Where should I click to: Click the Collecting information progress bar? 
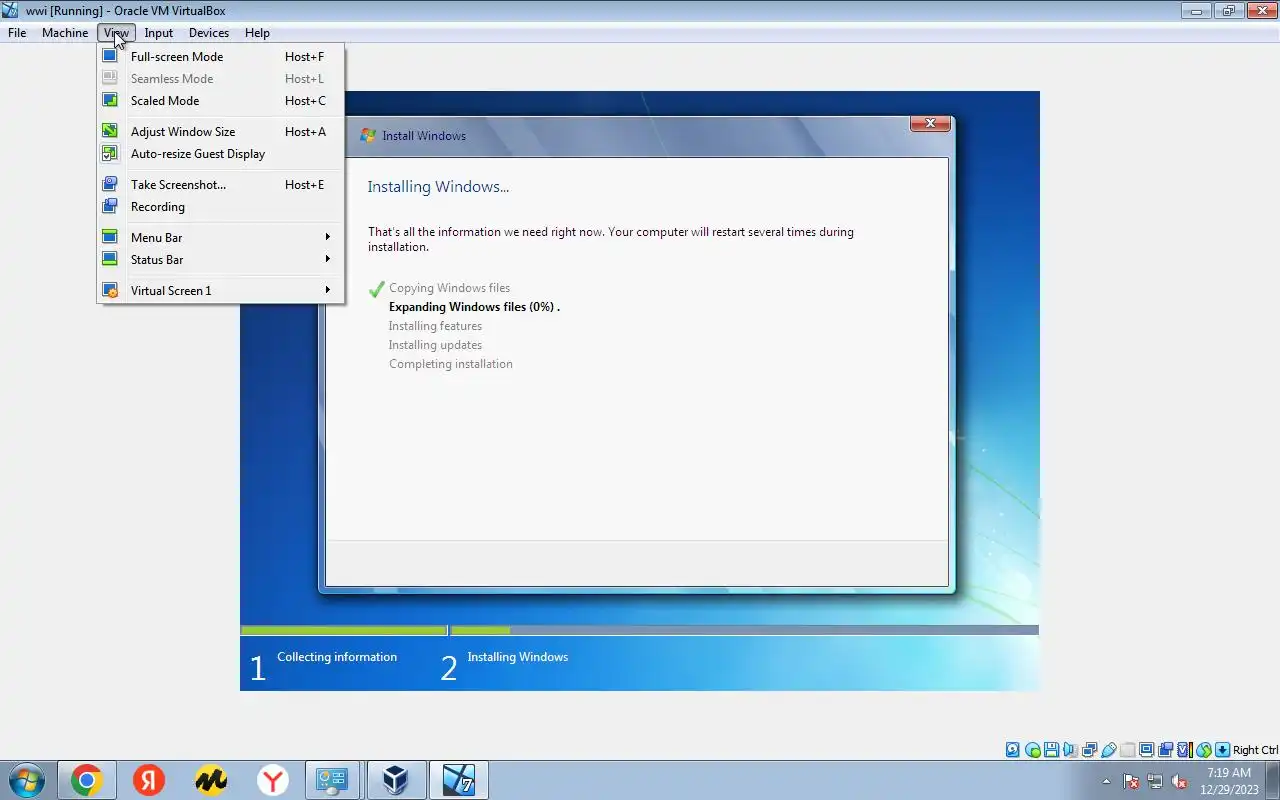343,630
